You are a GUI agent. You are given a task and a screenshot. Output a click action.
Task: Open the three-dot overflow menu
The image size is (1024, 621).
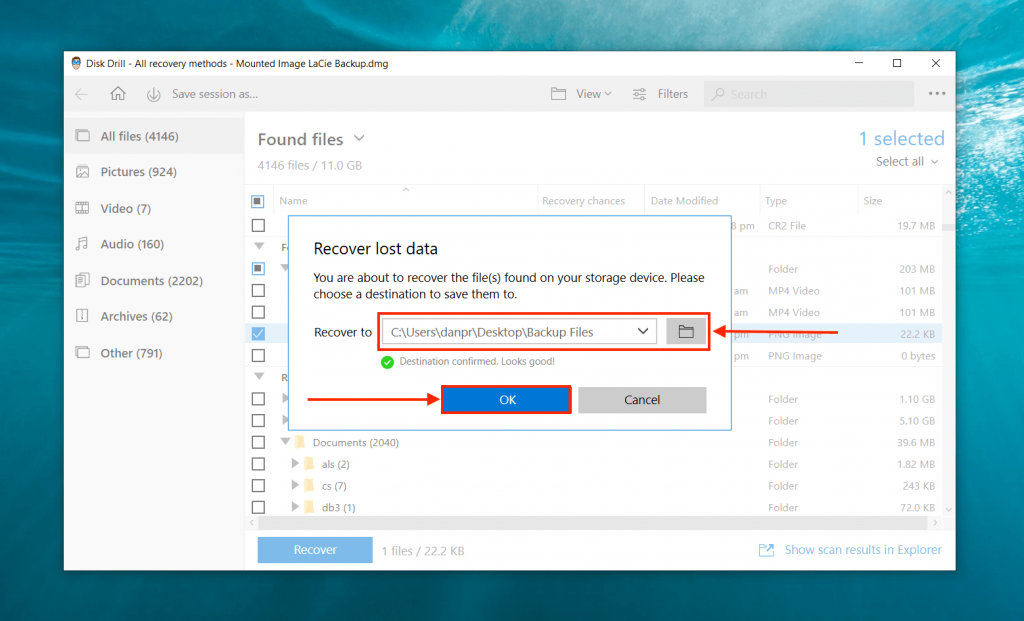pos(936,93)
